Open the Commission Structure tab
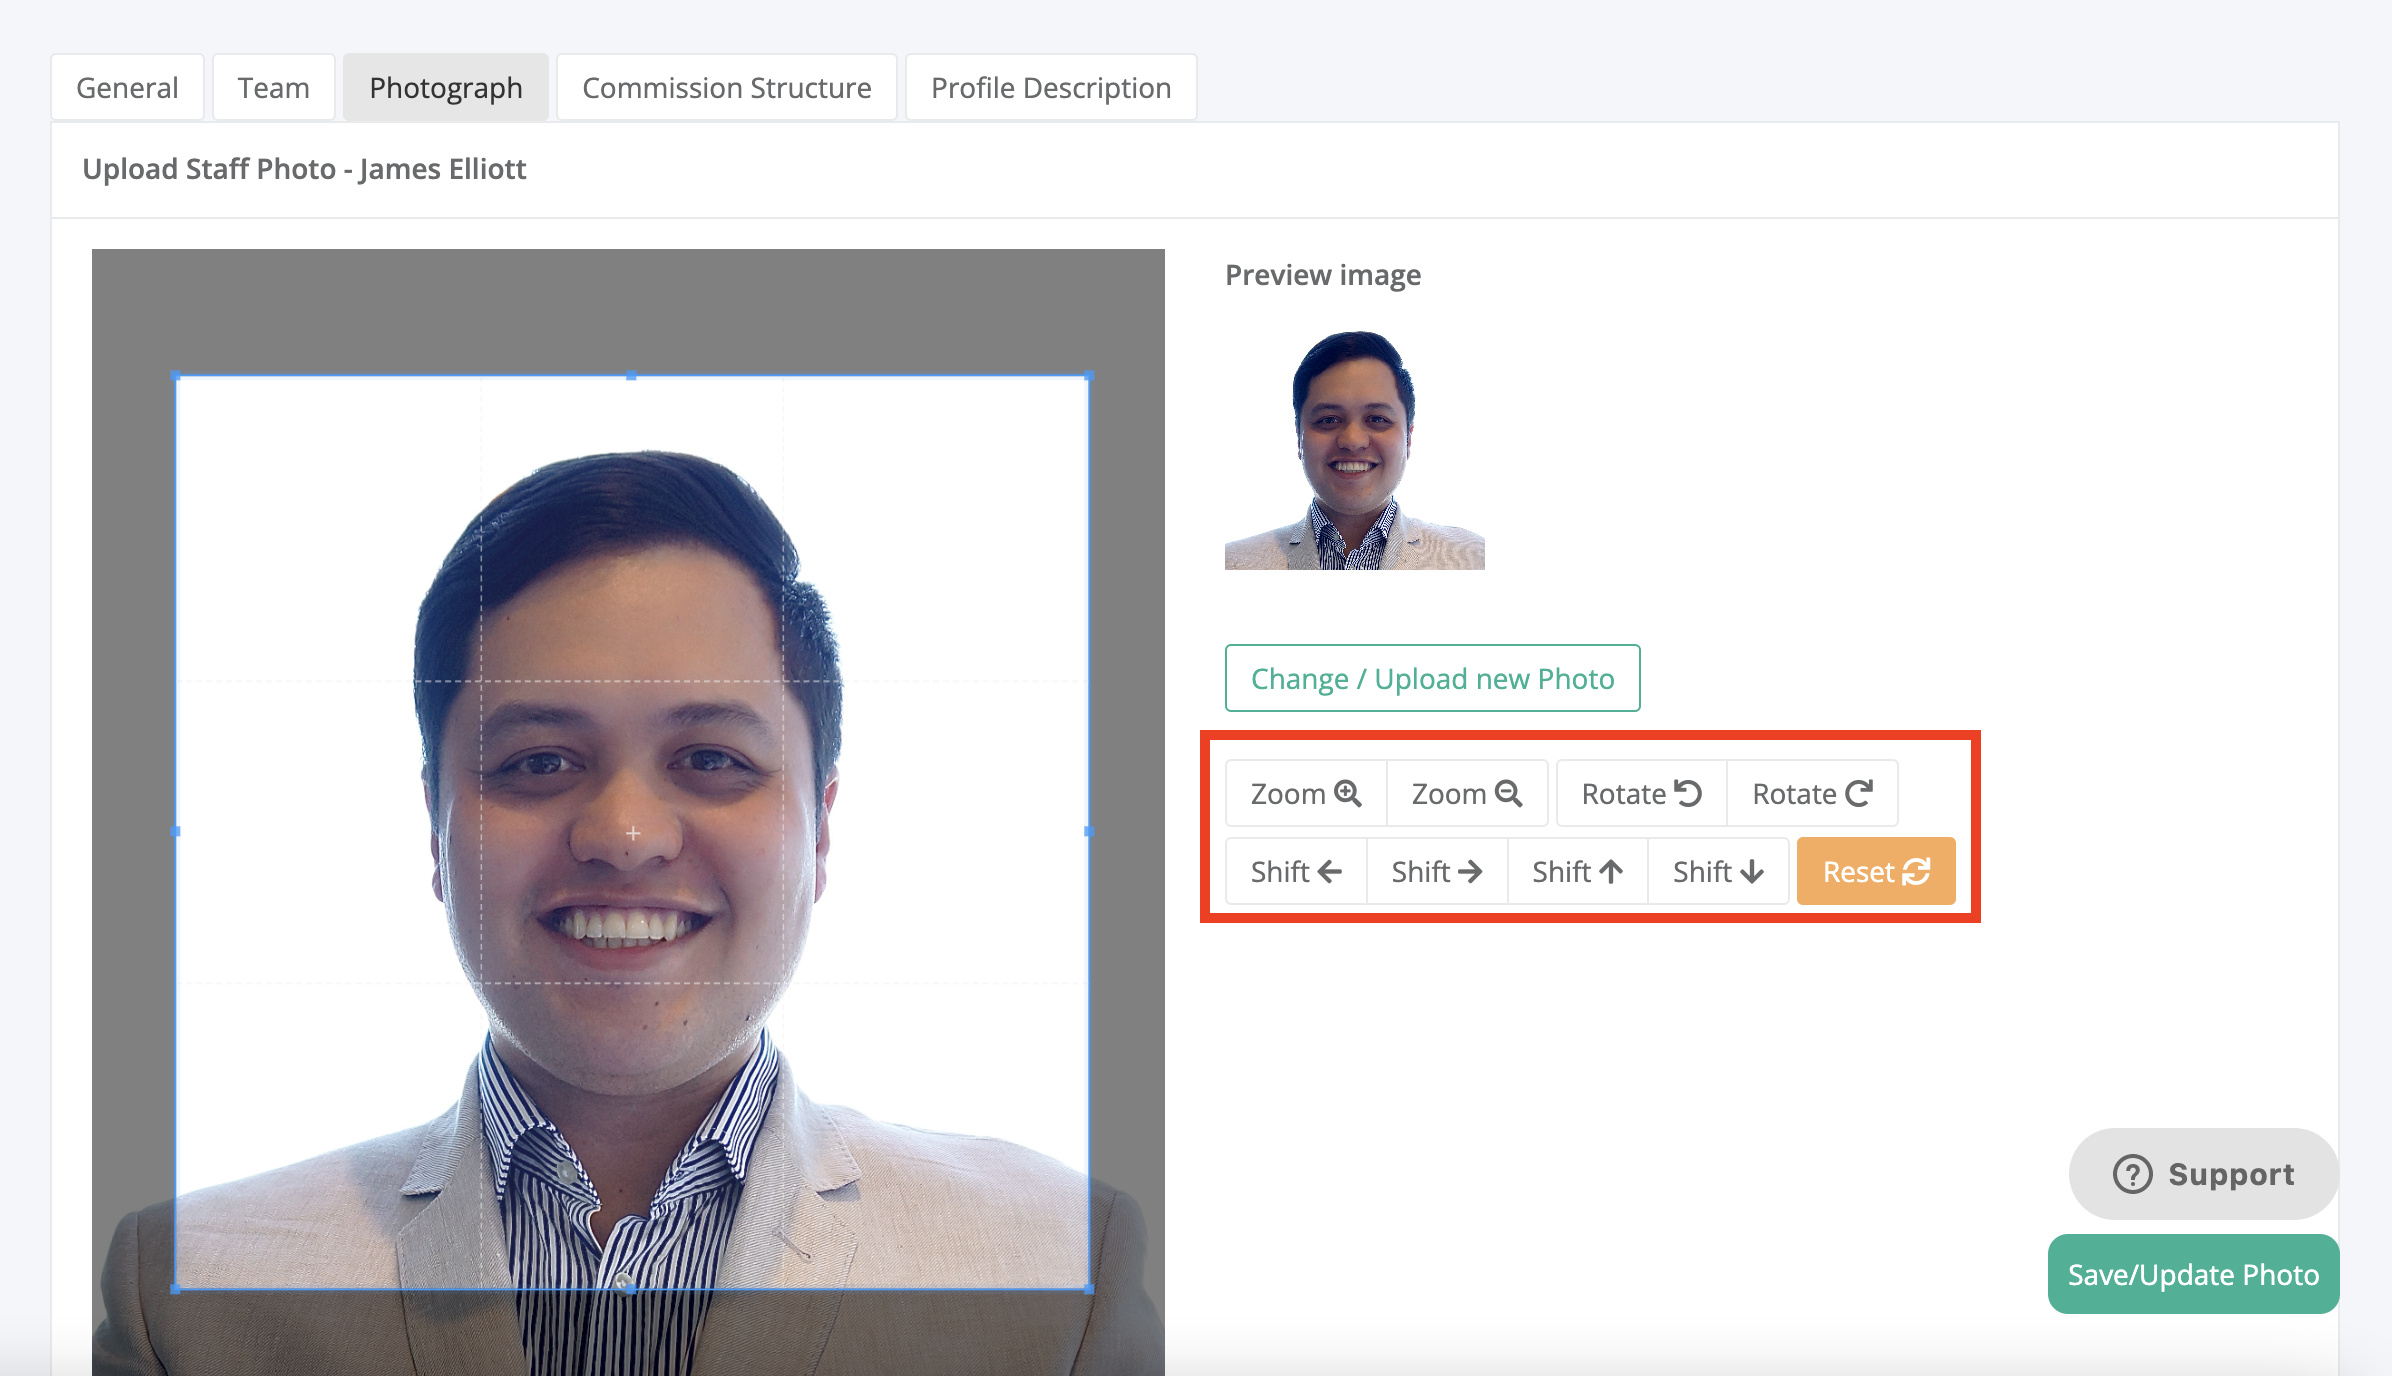The image size is (2392, 1376). 727,88
